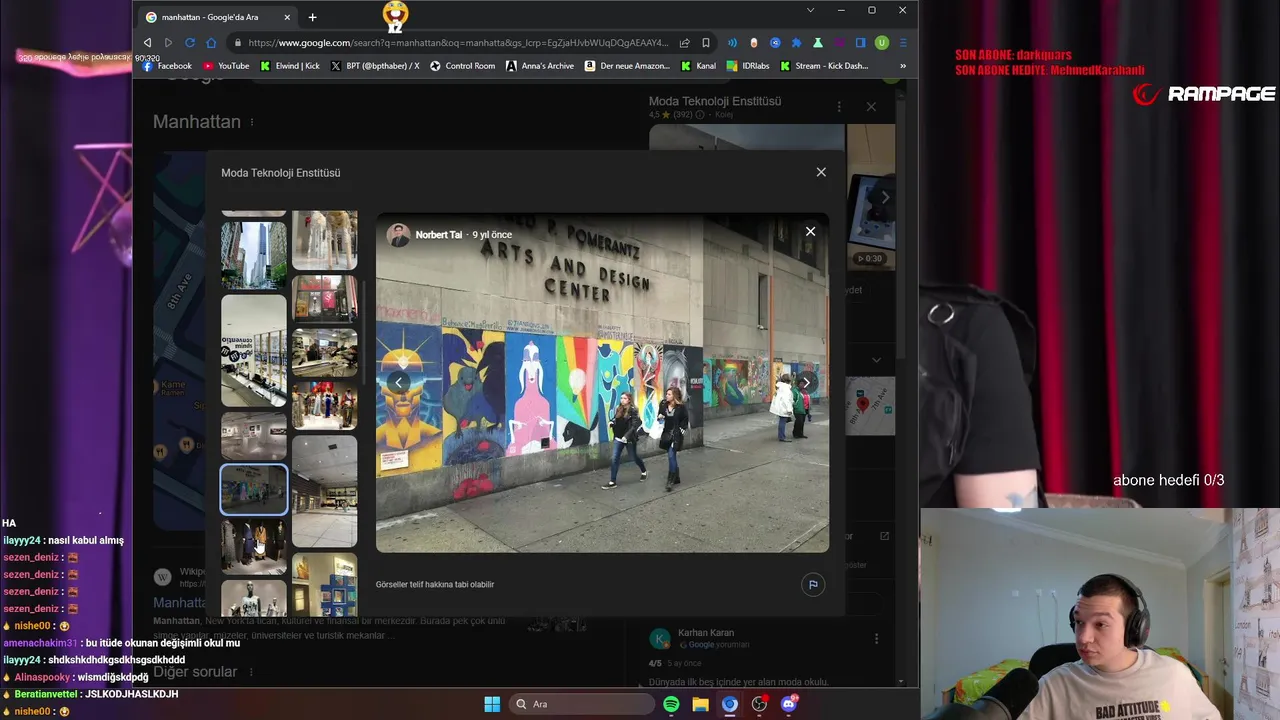Select the white gallery room thumbnail
The width and height of the screenshot is (1280, 720).
(254, 435)
